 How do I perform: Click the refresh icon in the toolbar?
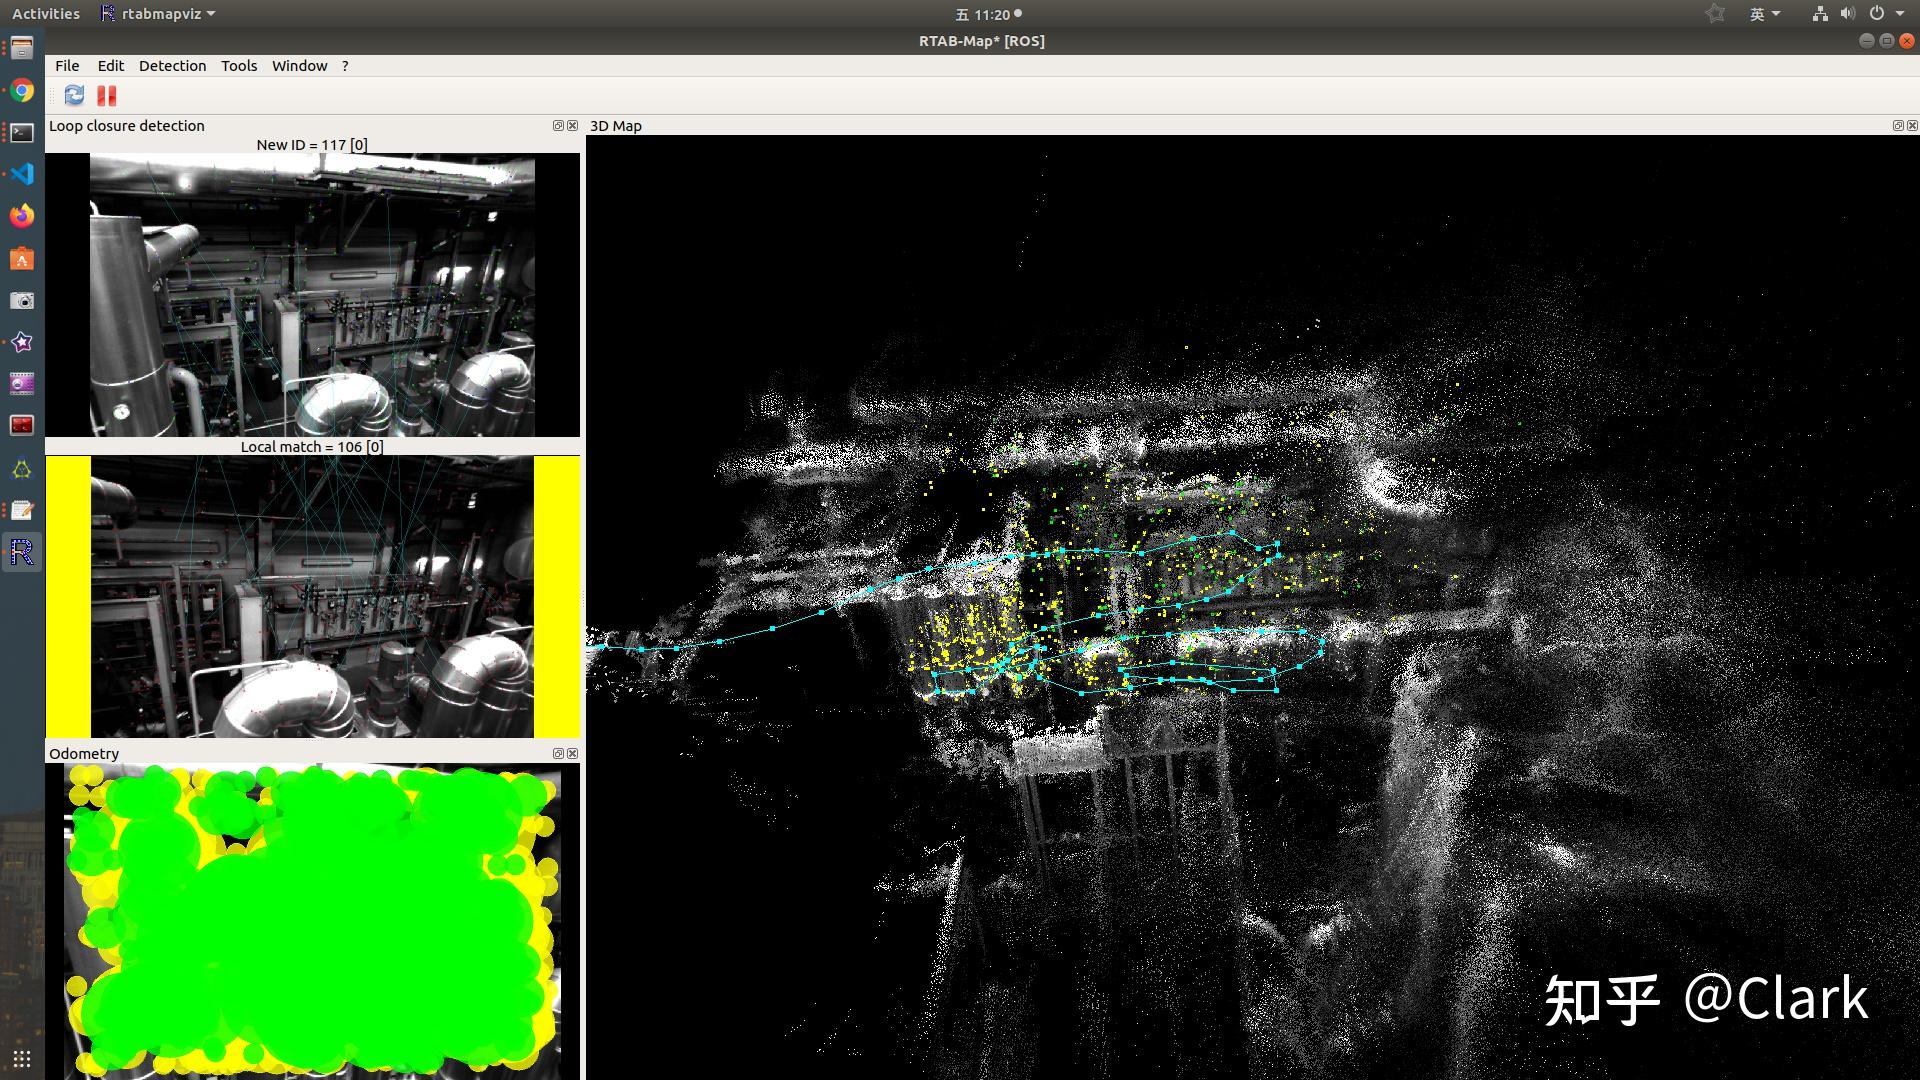tap(73, 95)
